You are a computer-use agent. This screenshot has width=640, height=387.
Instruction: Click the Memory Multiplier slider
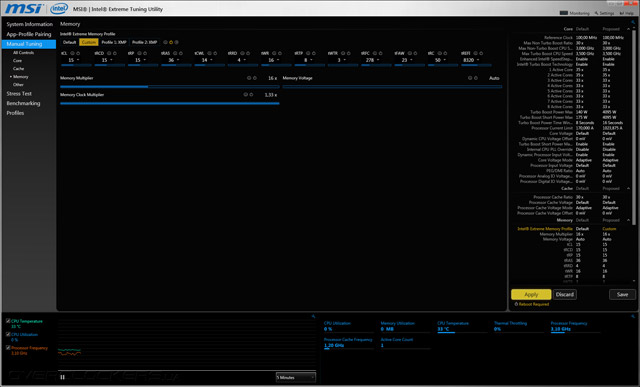[169, 87]
